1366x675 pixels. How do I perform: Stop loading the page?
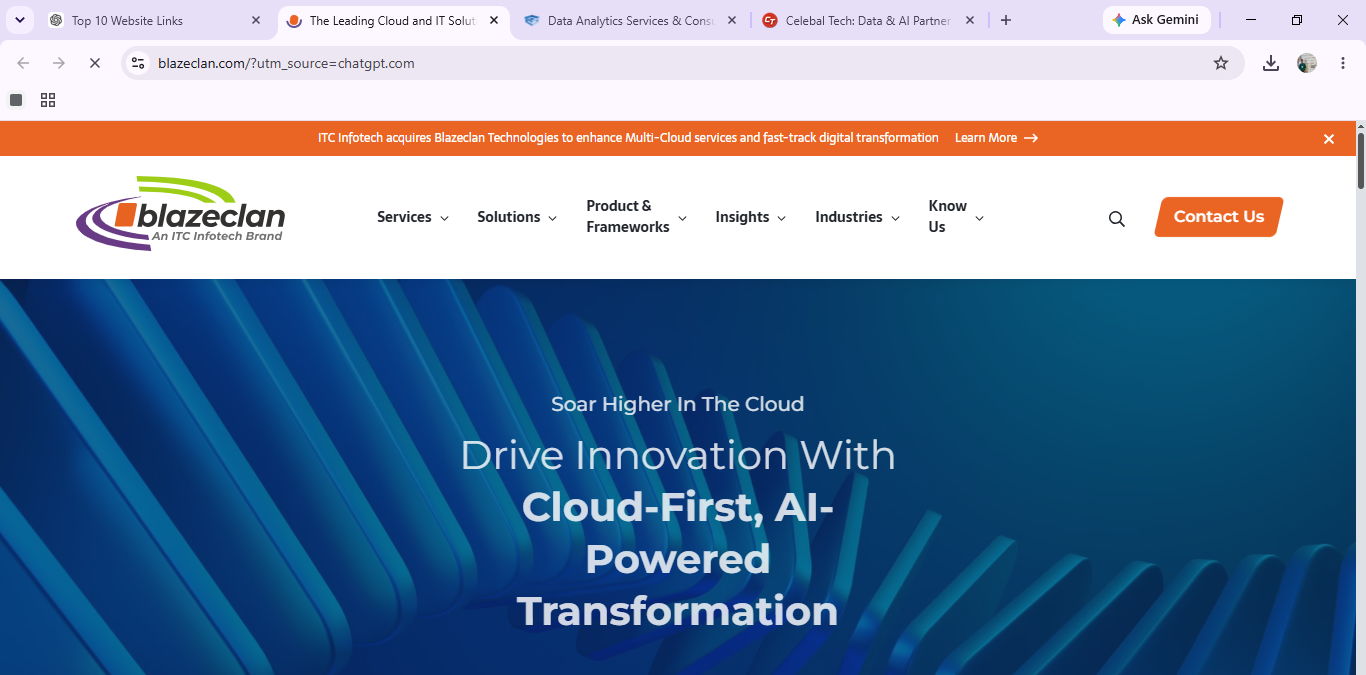point(95,63)
